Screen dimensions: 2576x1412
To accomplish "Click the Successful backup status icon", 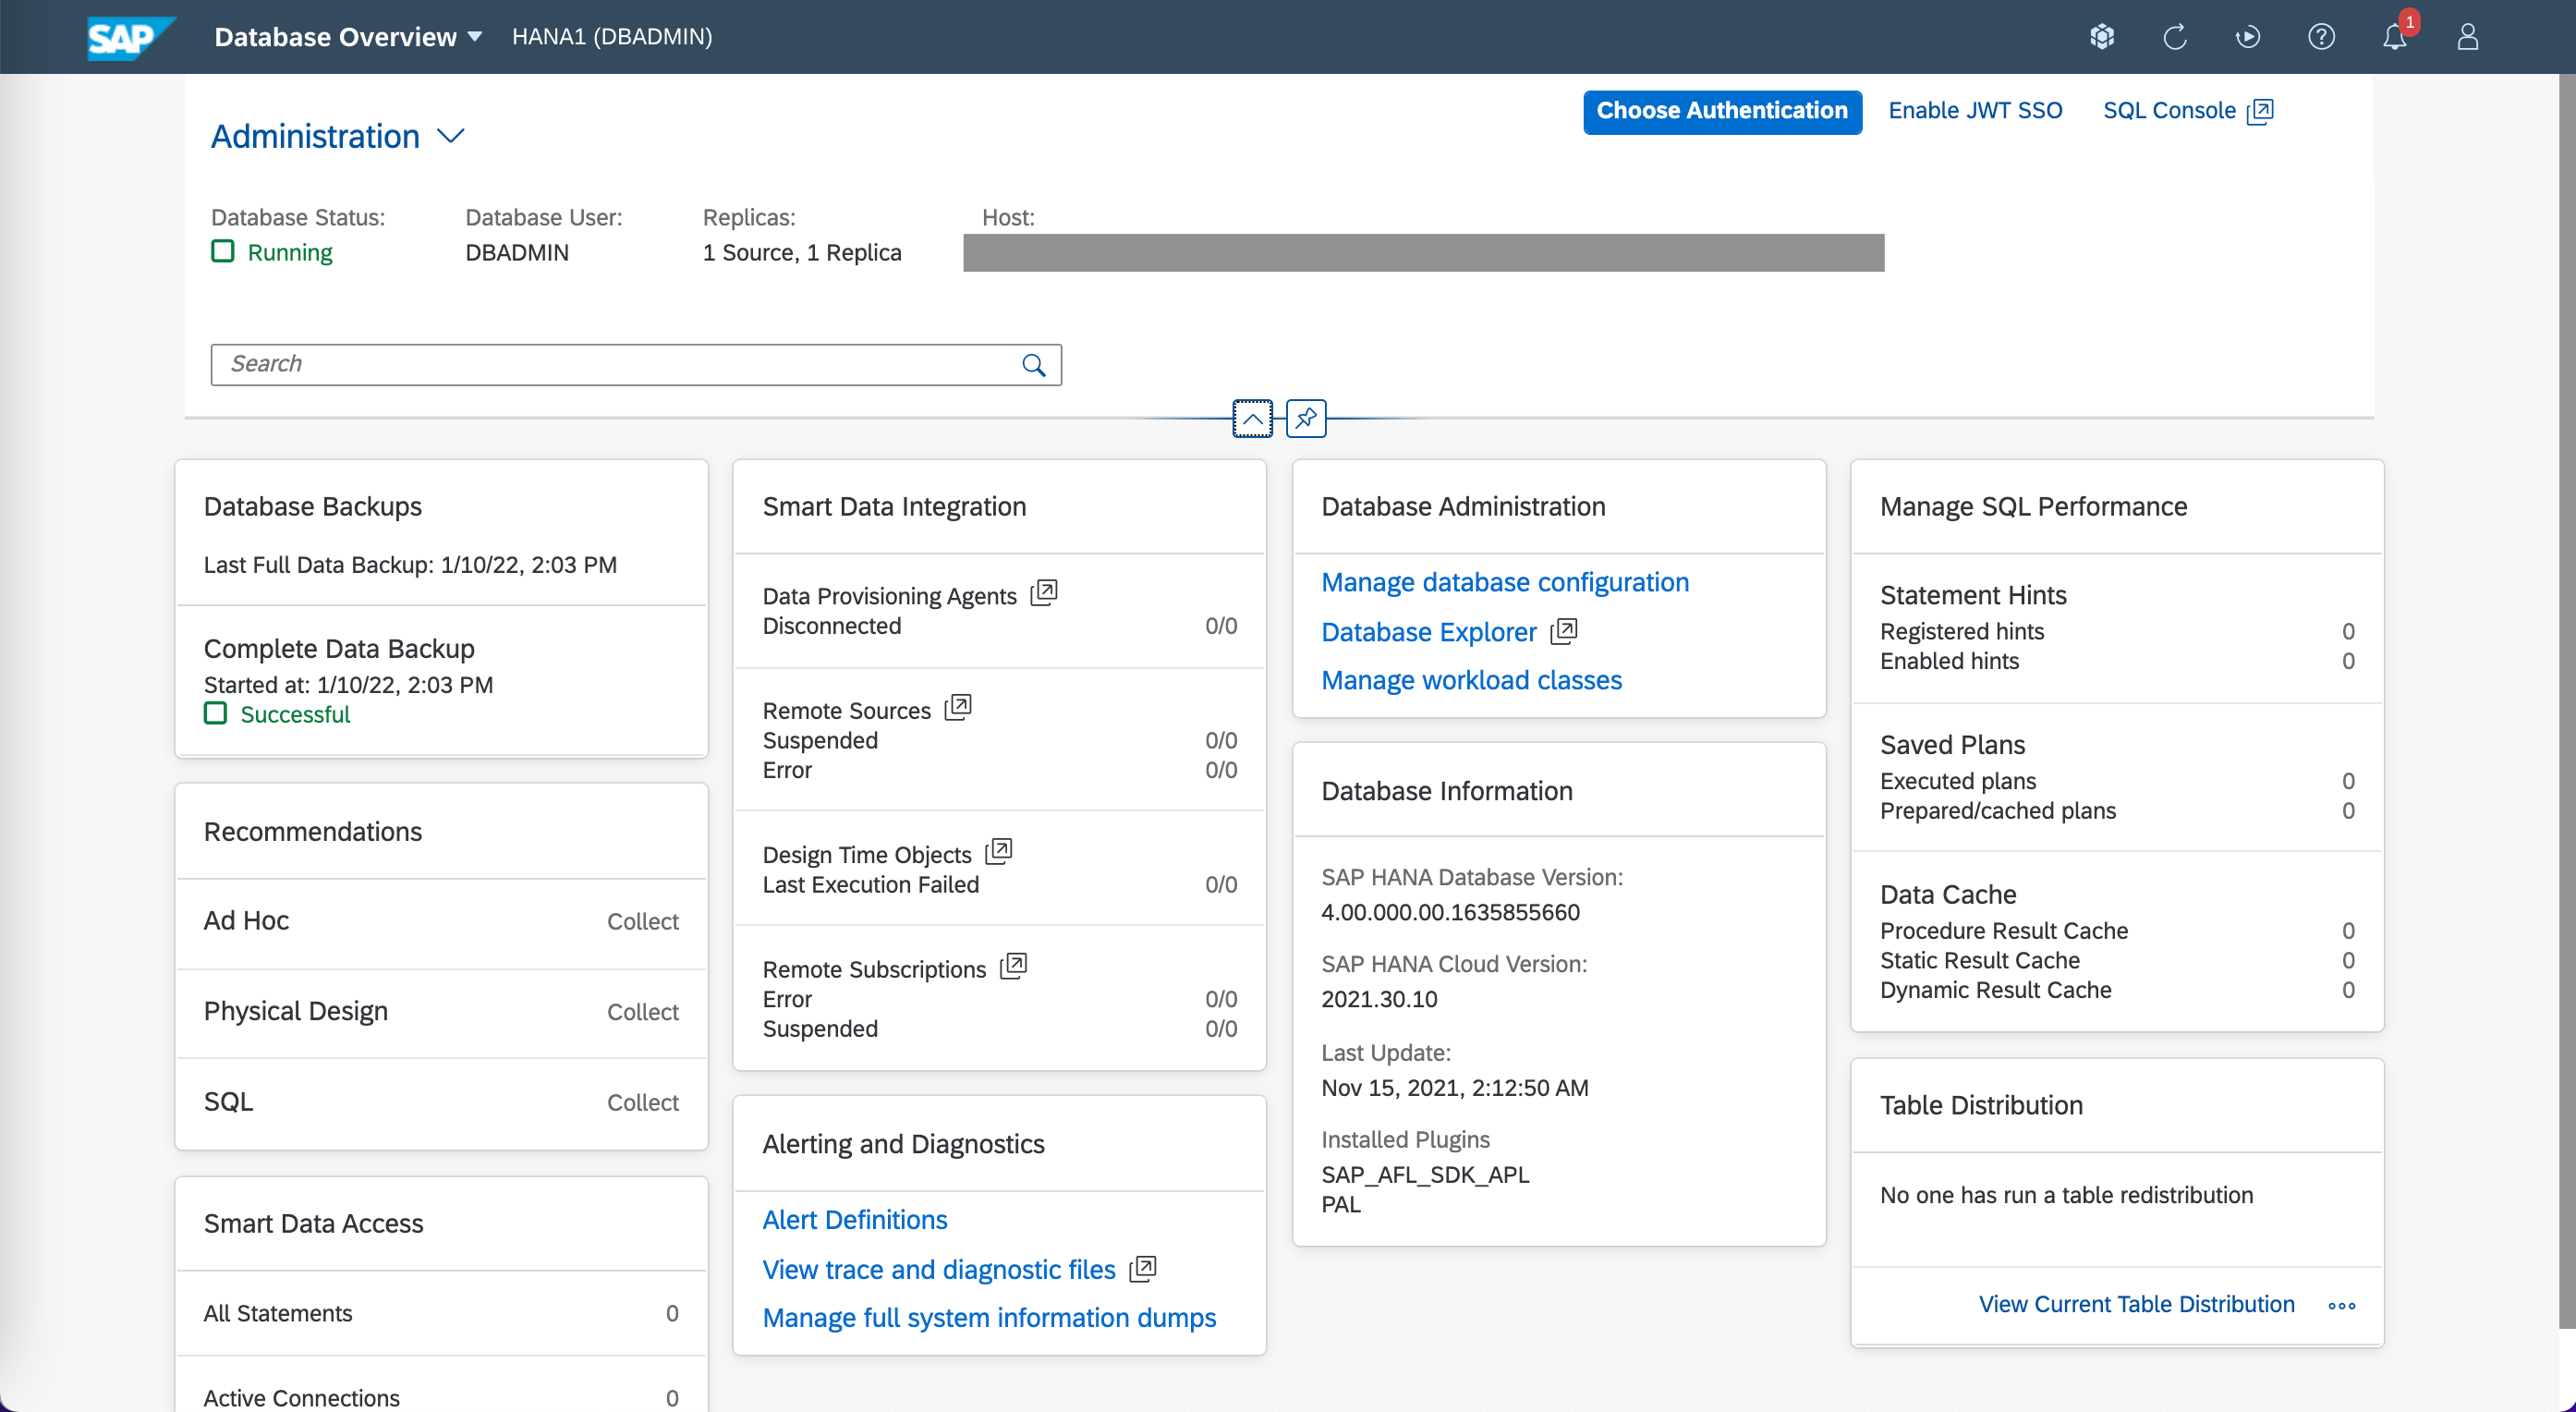I will tap(215, 713).
